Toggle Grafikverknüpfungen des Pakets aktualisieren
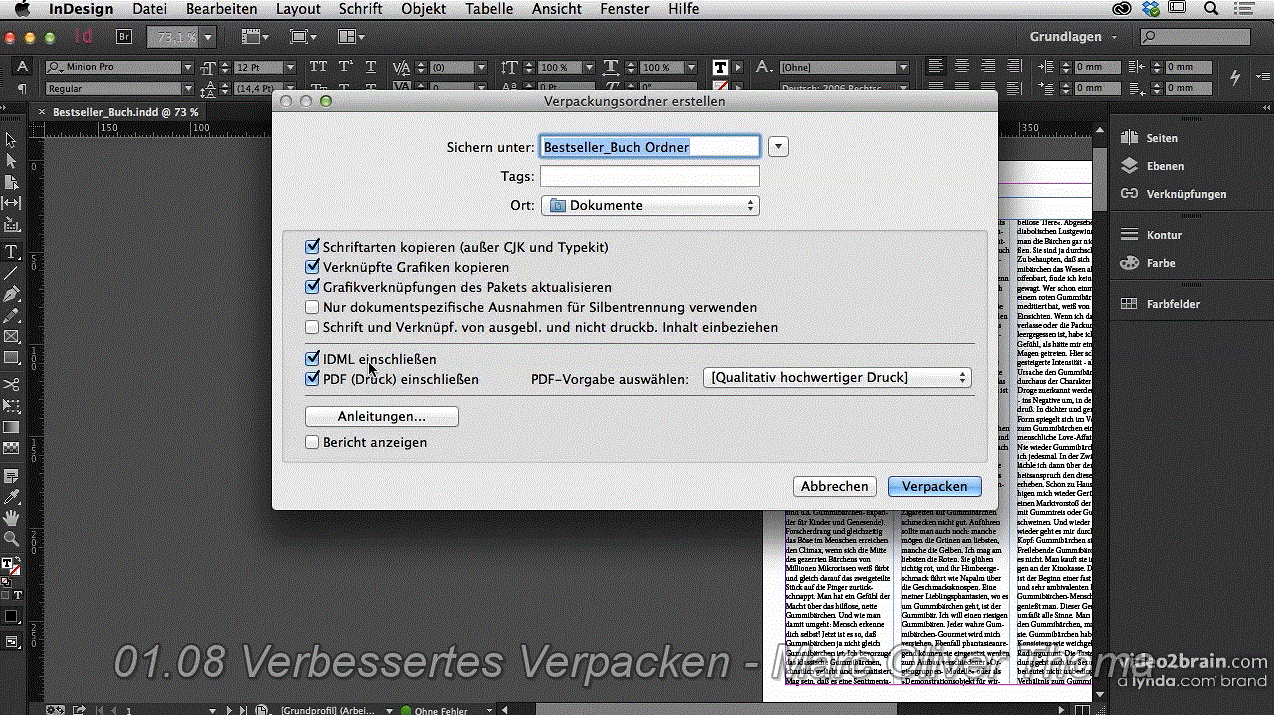 313,287
